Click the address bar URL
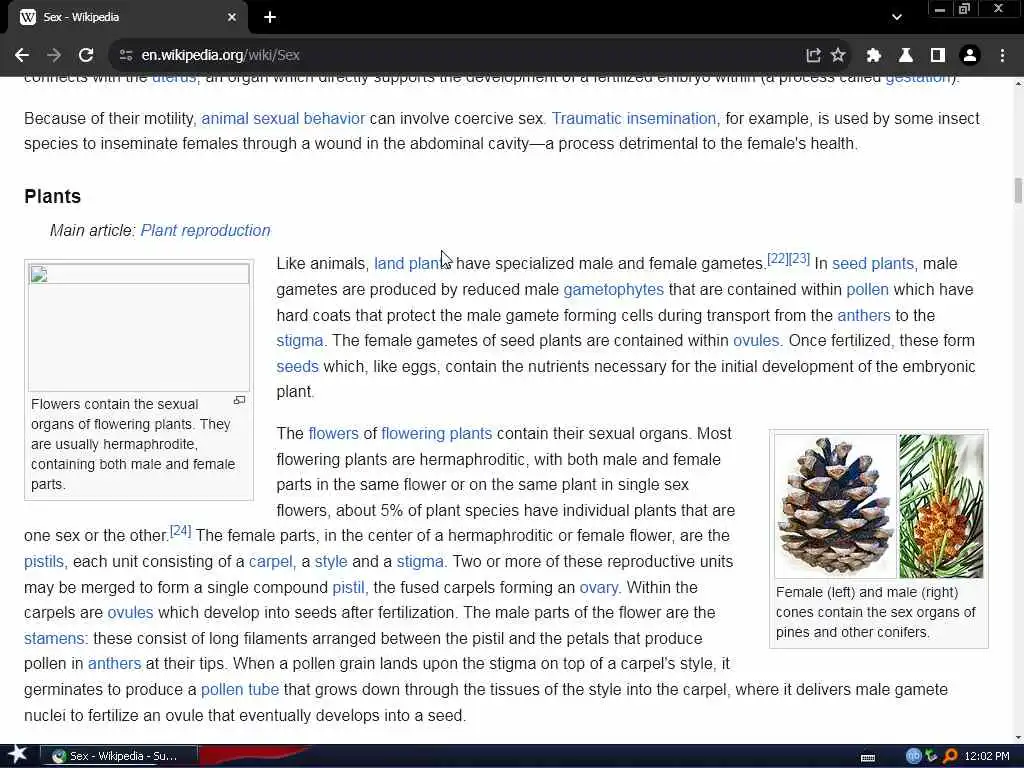 pyautogui.click(x=221, y=56)
